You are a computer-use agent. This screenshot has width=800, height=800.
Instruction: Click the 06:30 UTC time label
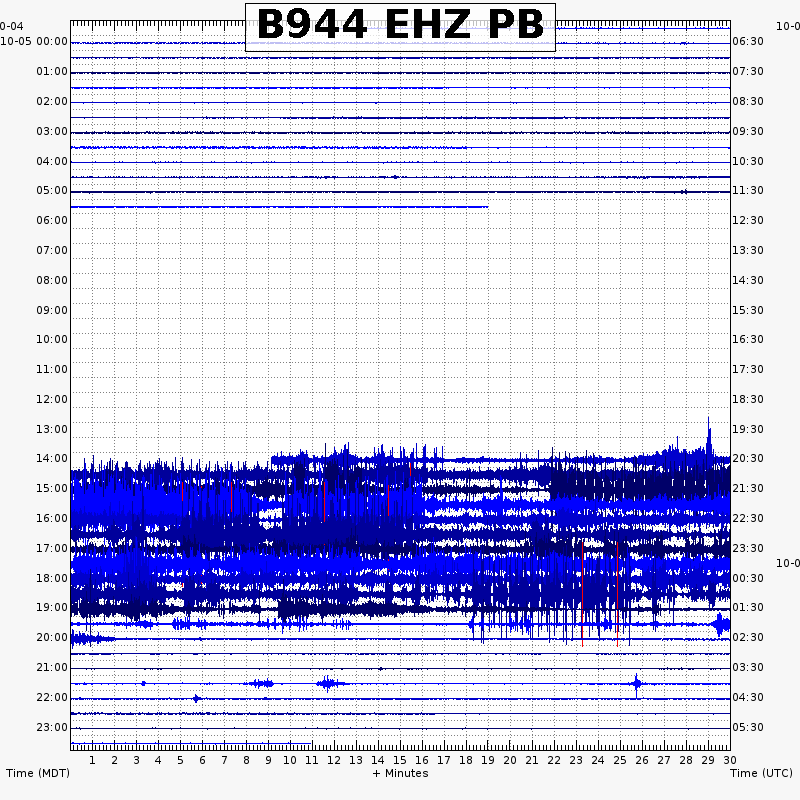(x=748, y=41)
